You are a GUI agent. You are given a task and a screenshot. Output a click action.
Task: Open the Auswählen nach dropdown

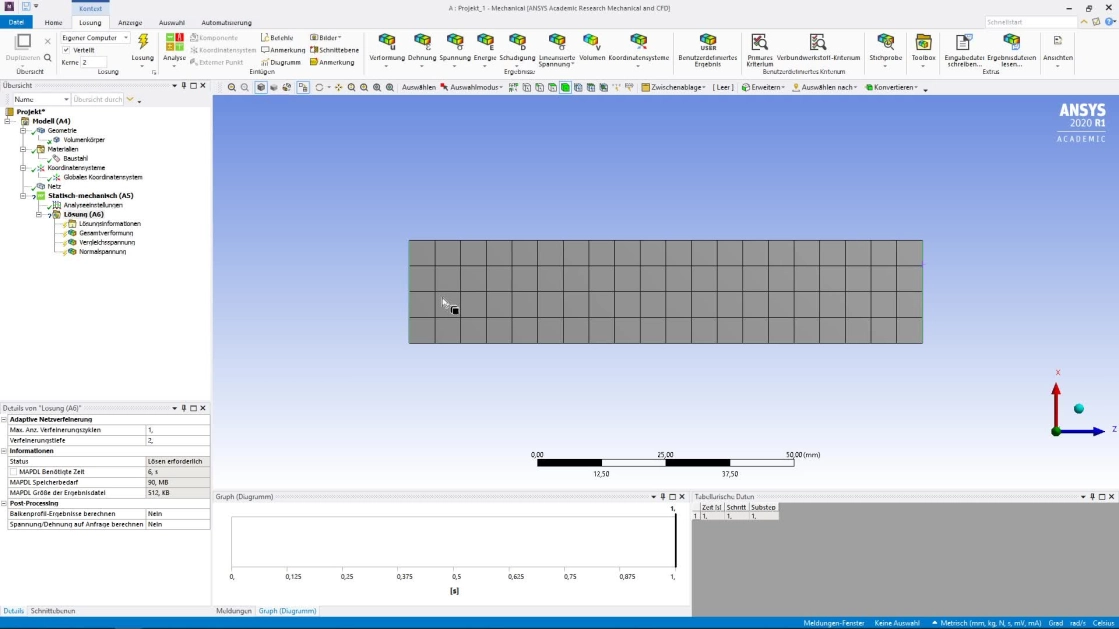(x=824, y=87)
